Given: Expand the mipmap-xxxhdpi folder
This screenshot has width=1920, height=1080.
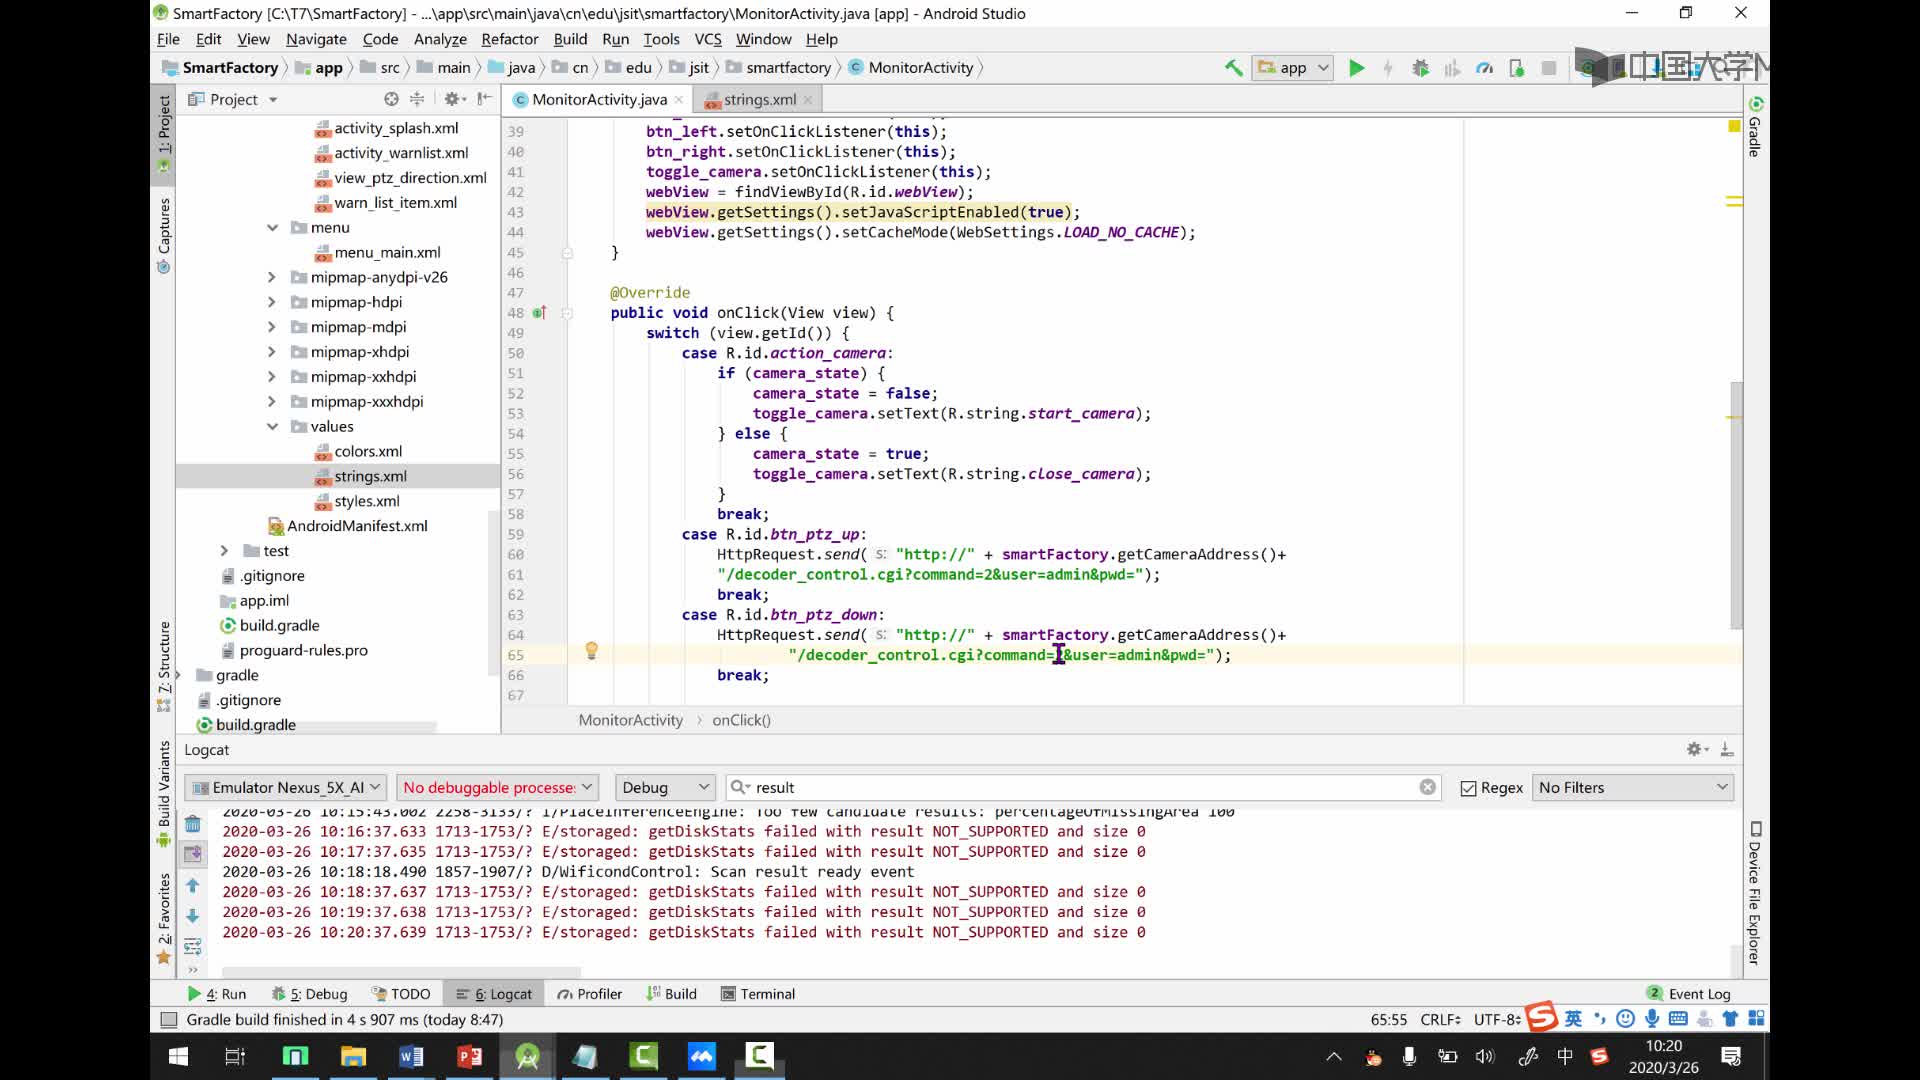Looking at the screenshot, I should [x=271, y=401].
